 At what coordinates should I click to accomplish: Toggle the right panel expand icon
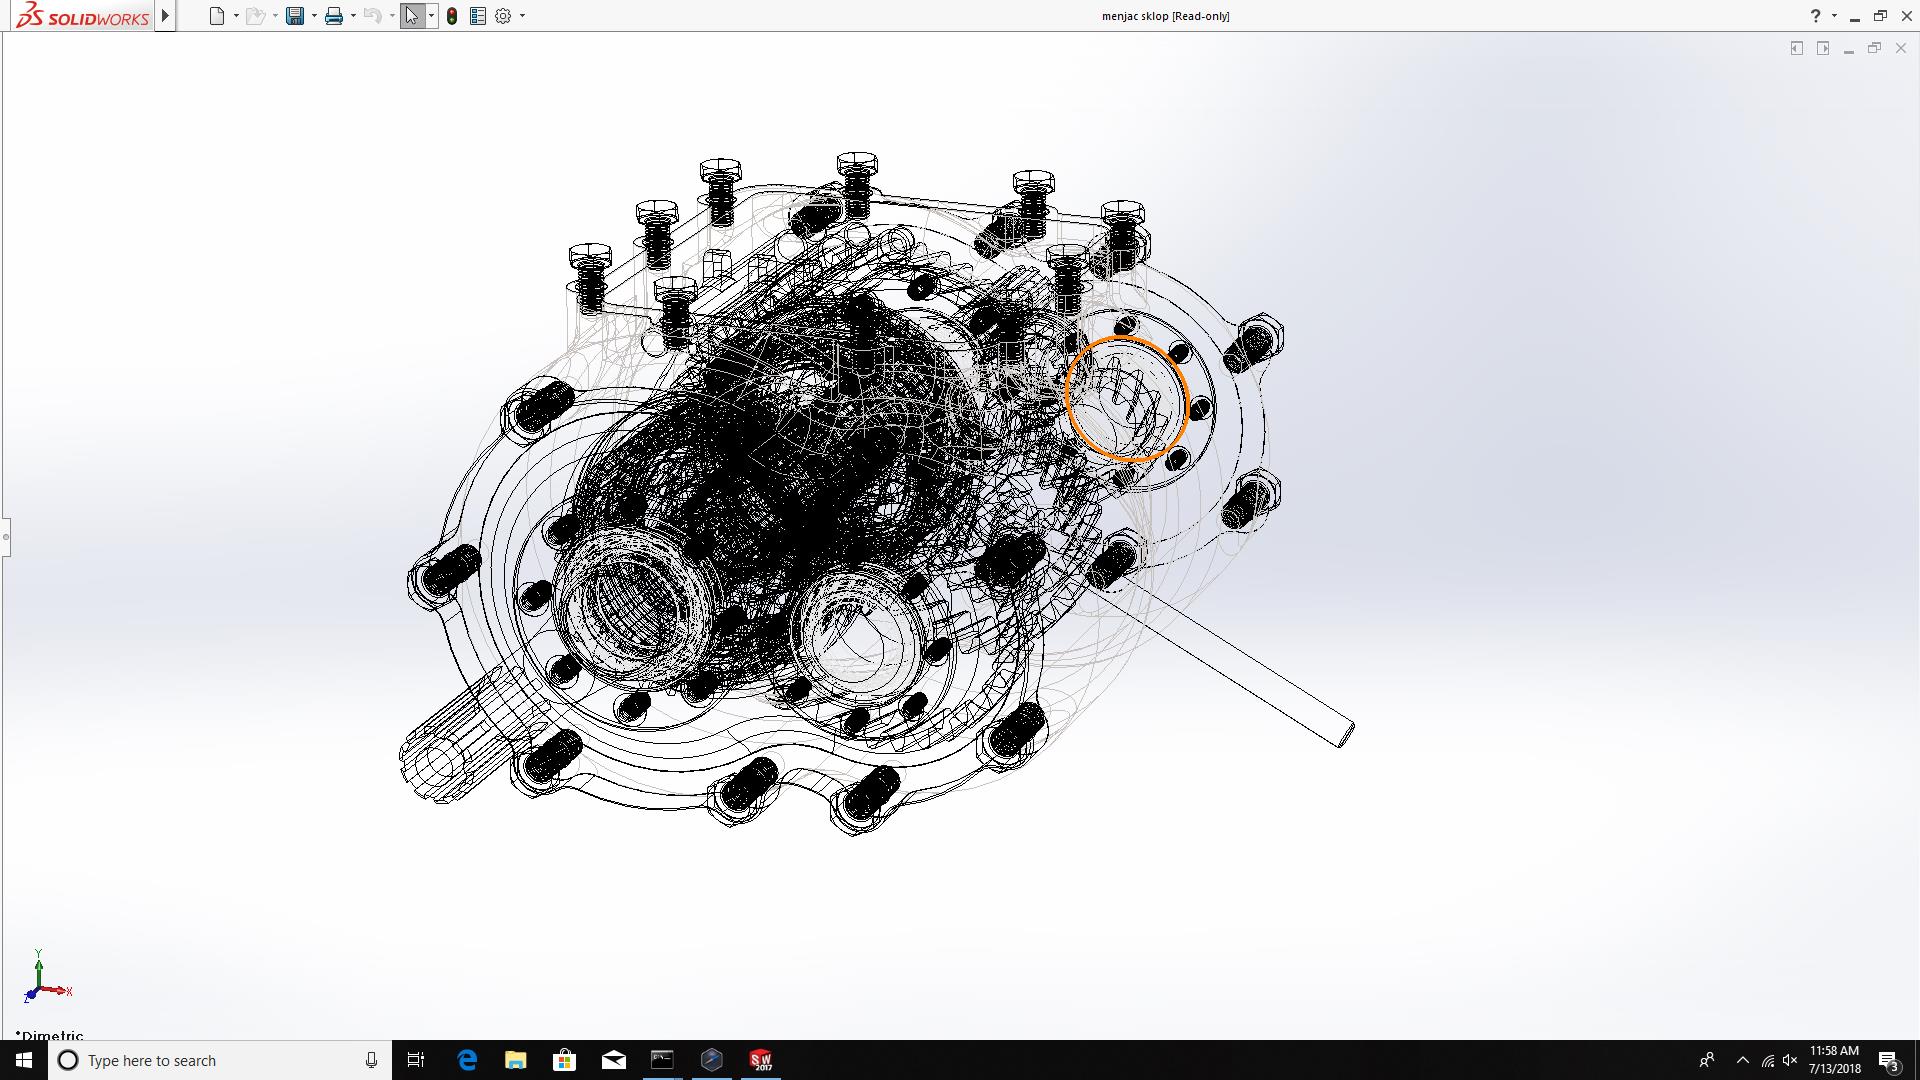coord(1823,48)
